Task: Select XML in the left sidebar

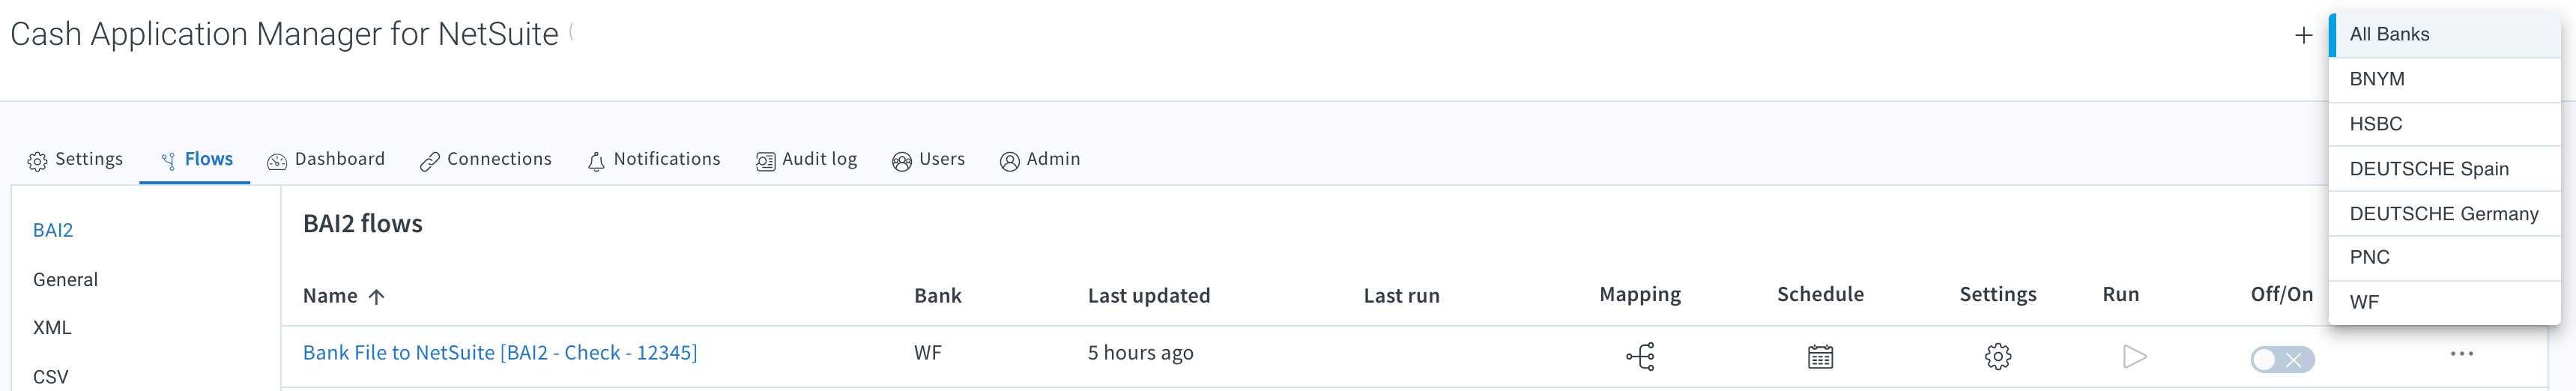Action: pyautogui.click(x=52, y=328)
